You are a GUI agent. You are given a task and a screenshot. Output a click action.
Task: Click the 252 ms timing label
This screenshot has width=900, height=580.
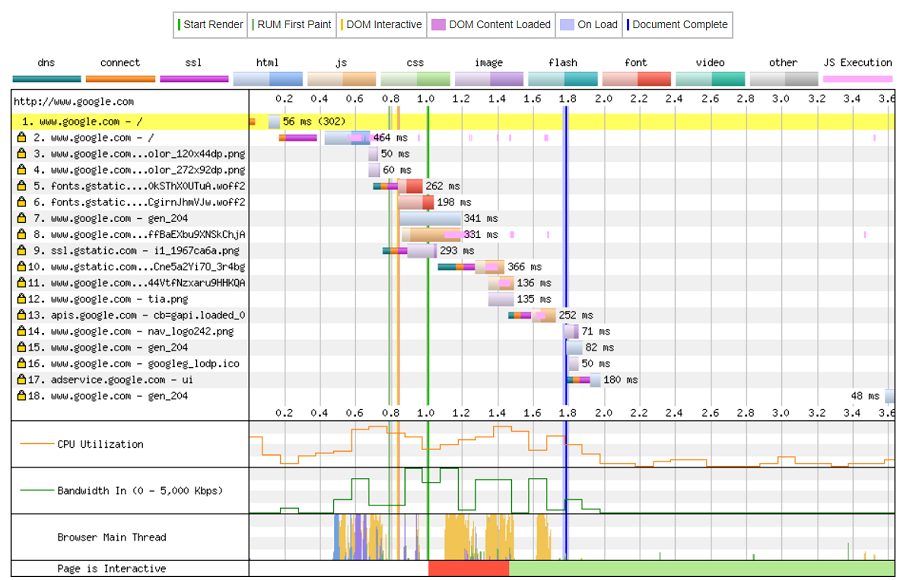(576, 315)
